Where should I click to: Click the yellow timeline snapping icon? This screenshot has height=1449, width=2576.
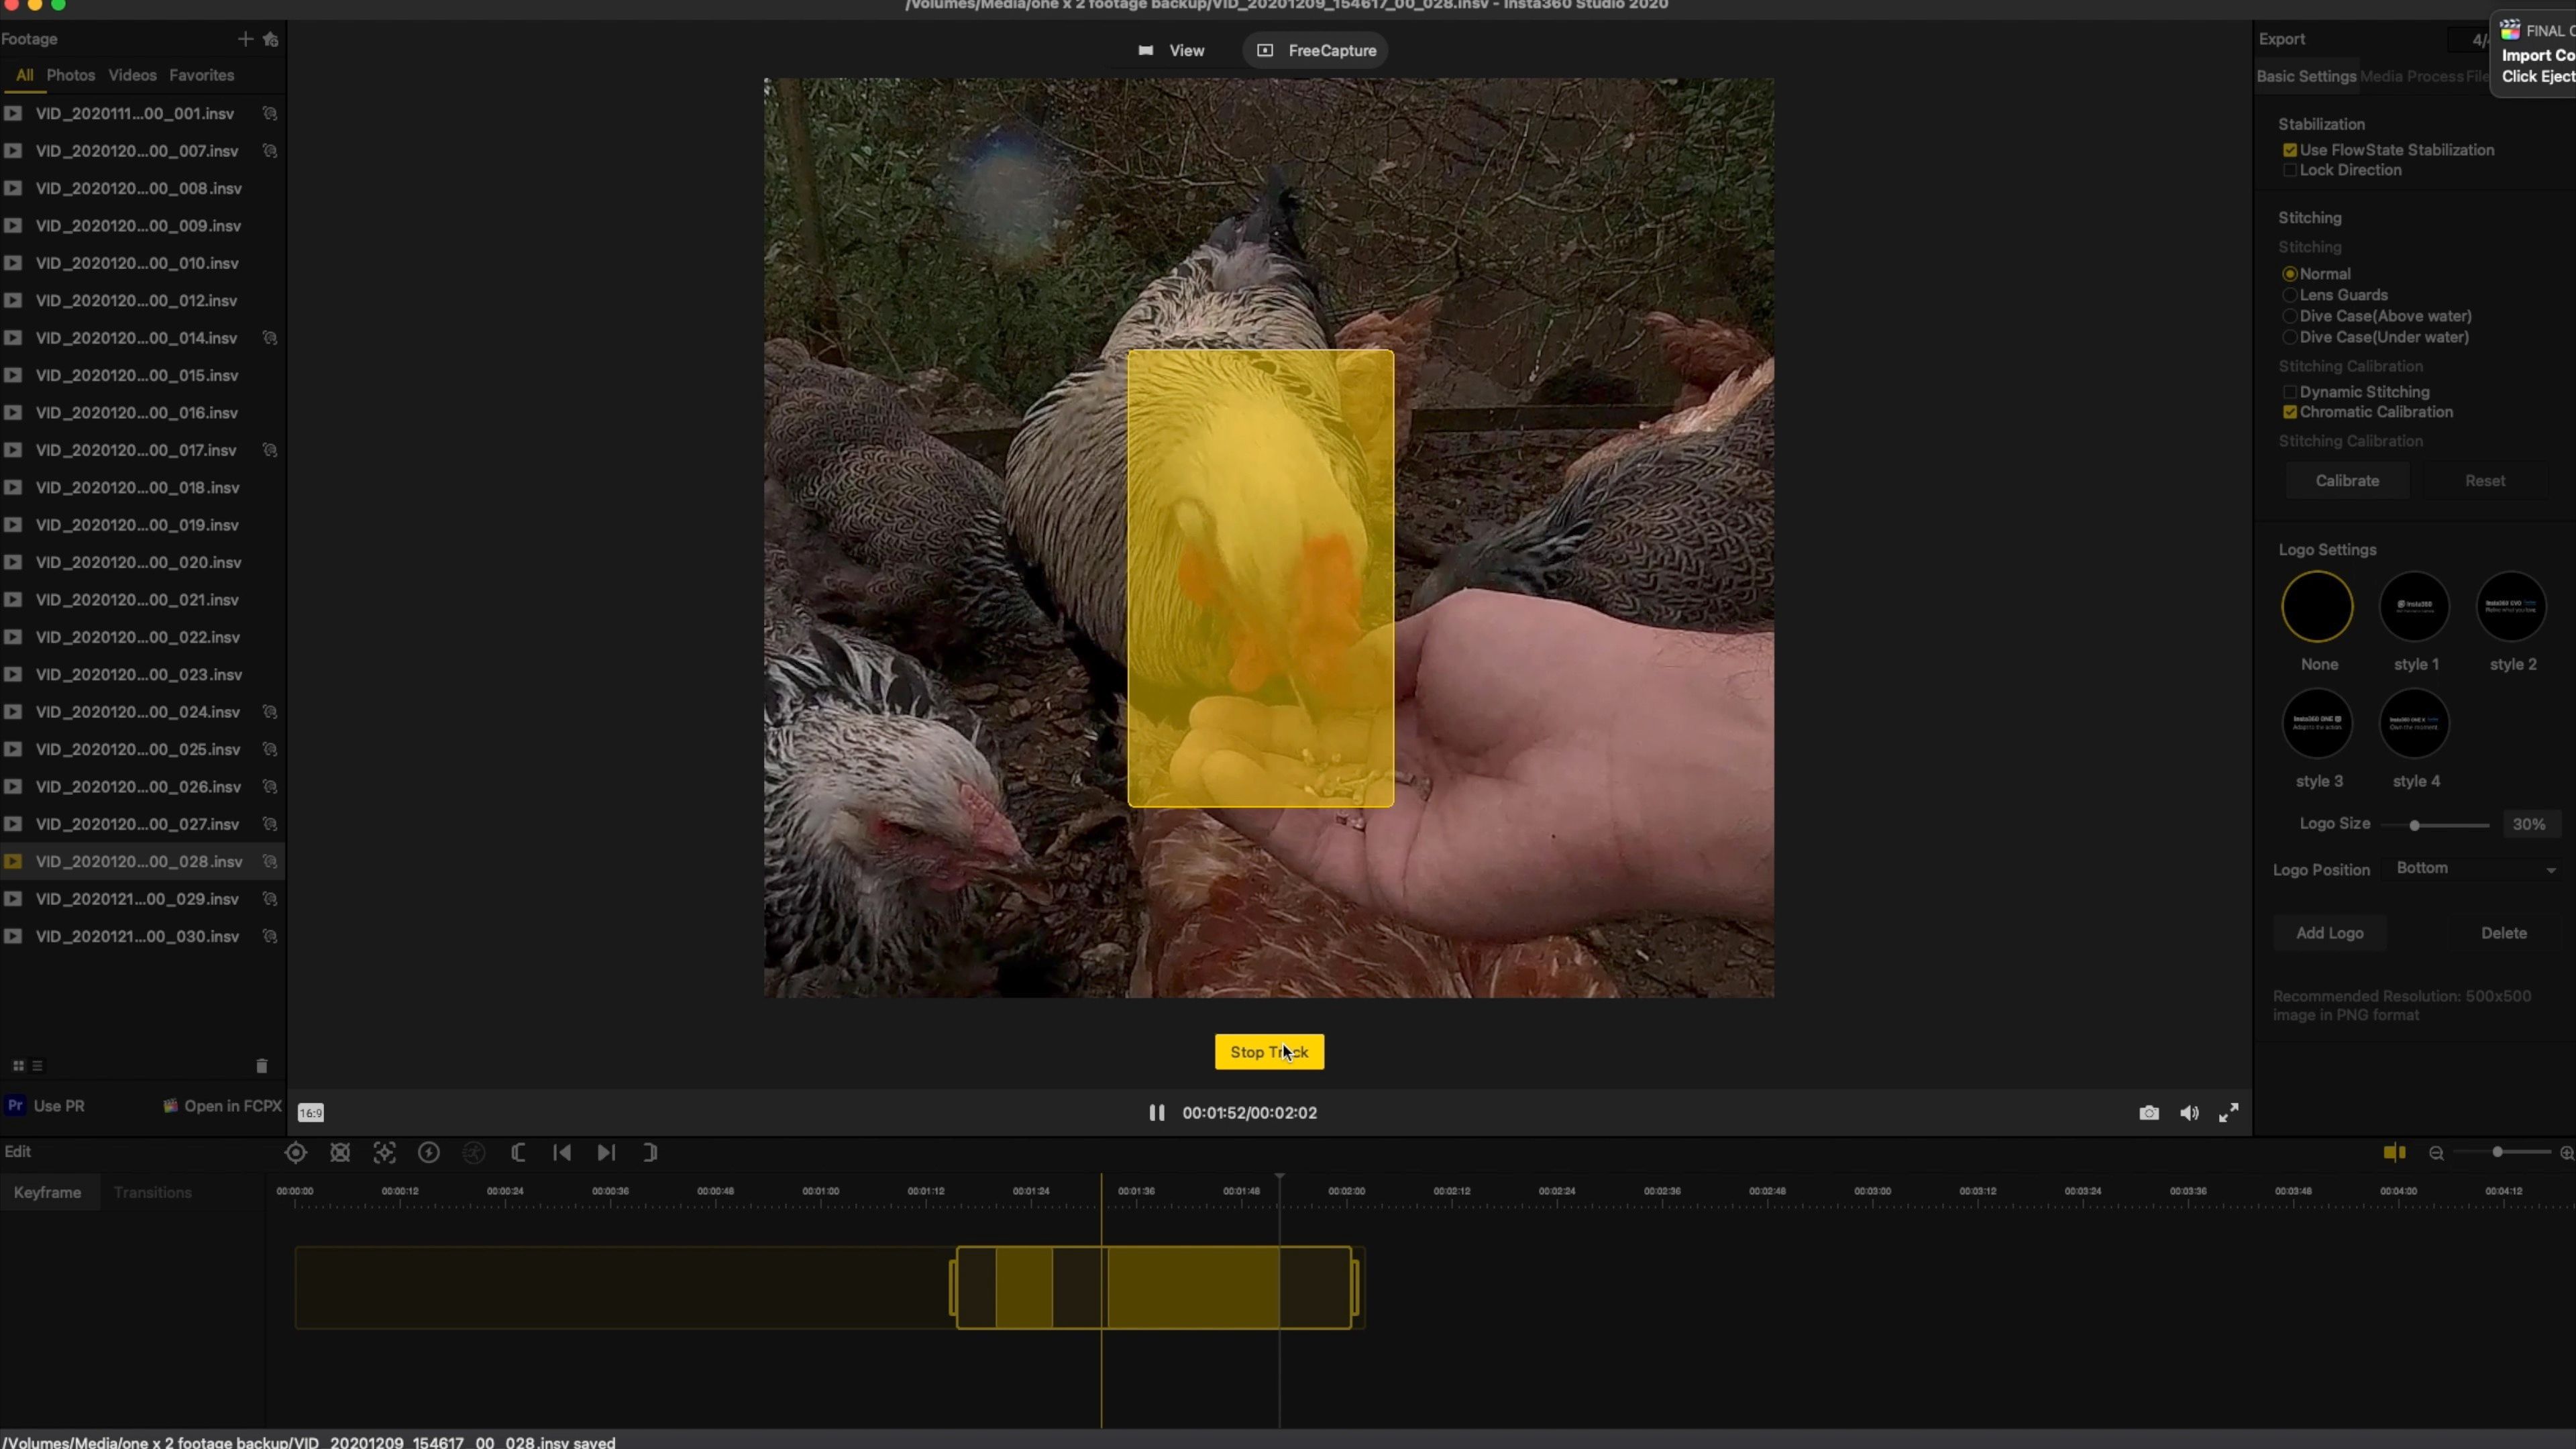2394,1152
